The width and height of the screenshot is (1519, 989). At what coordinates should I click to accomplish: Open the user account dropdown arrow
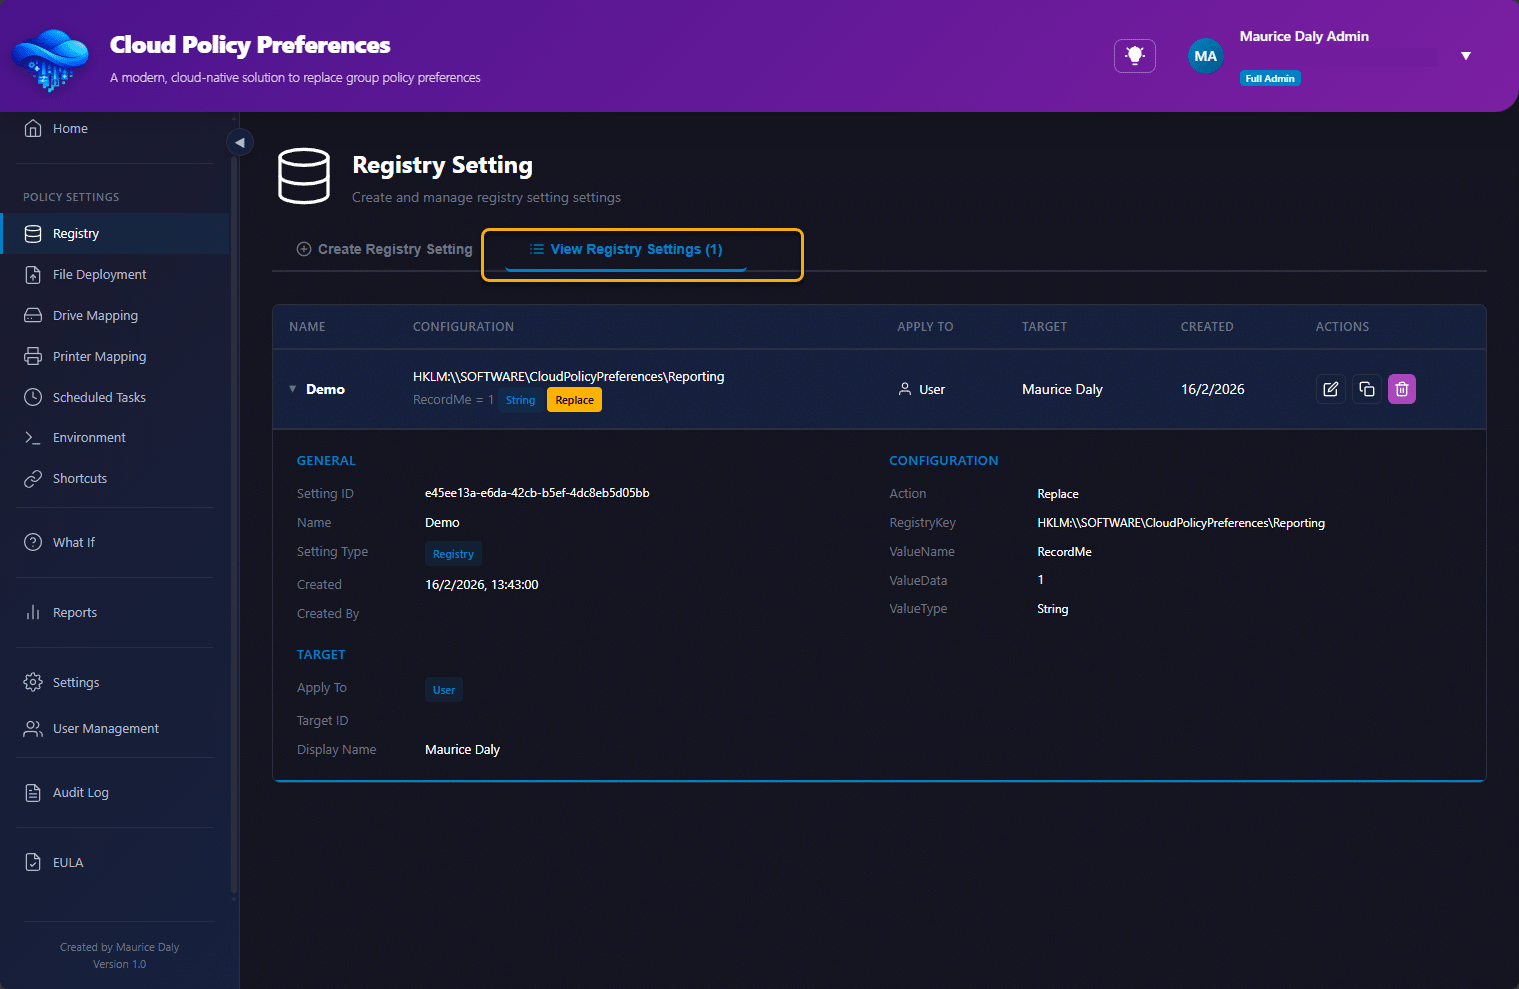1465,56
